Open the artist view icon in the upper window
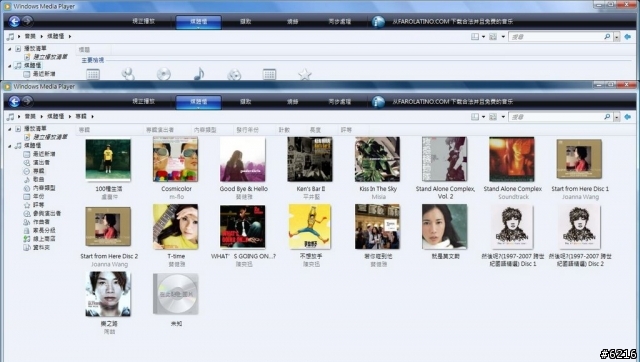640x362 pixels. [x=128, y=74]
